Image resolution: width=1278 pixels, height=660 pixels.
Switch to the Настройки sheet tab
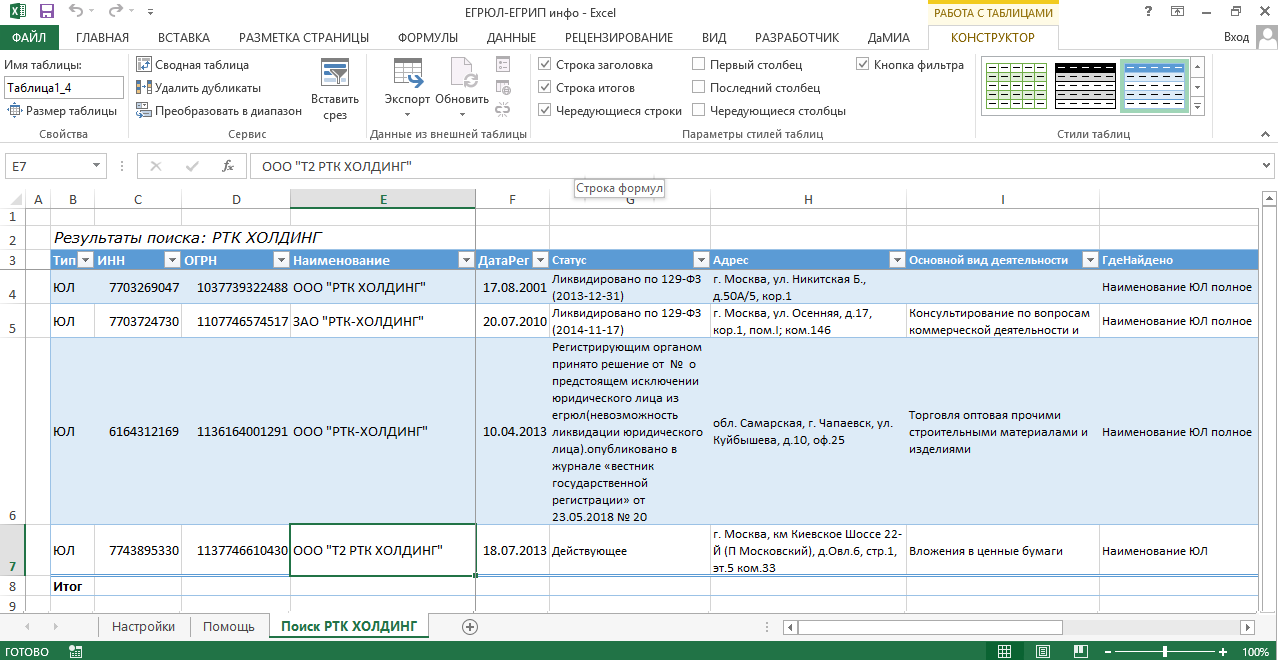[x=143, y=626]
